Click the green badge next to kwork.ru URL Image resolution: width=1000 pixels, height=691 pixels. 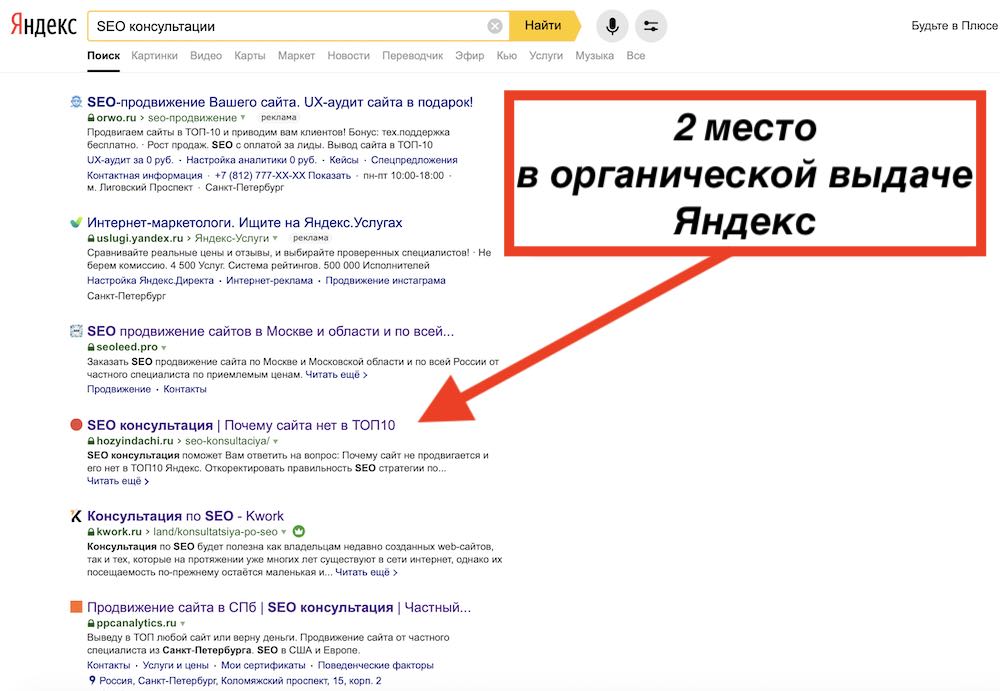point(298,531)
